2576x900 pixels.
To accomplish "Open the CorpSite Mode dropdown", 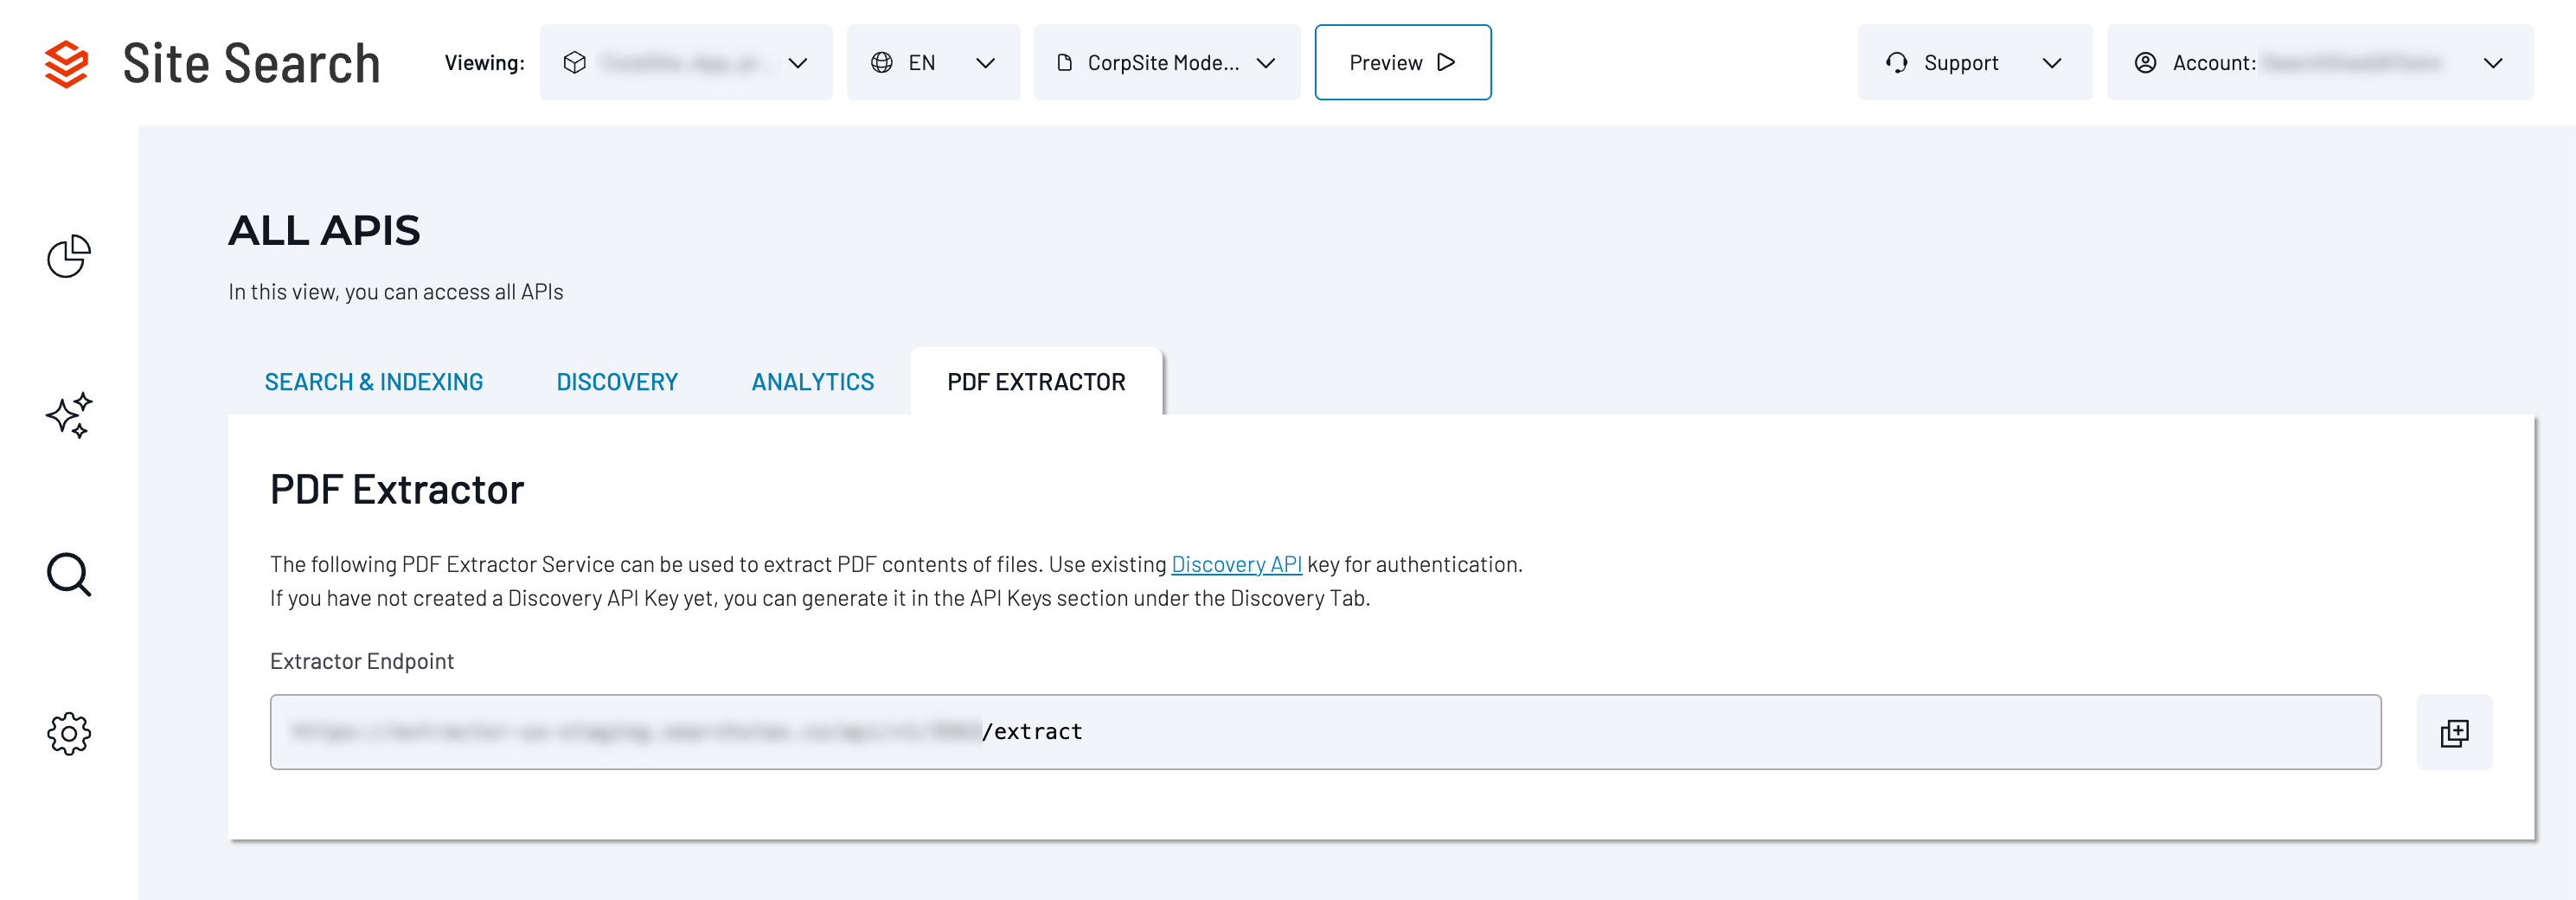I will point(1167,63).
